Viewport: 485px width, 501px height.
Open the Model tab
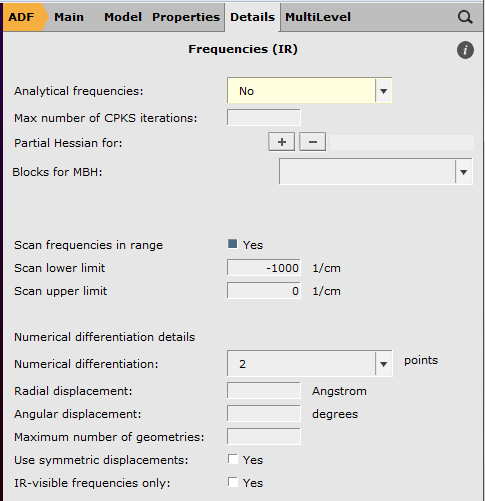[123, 17]
